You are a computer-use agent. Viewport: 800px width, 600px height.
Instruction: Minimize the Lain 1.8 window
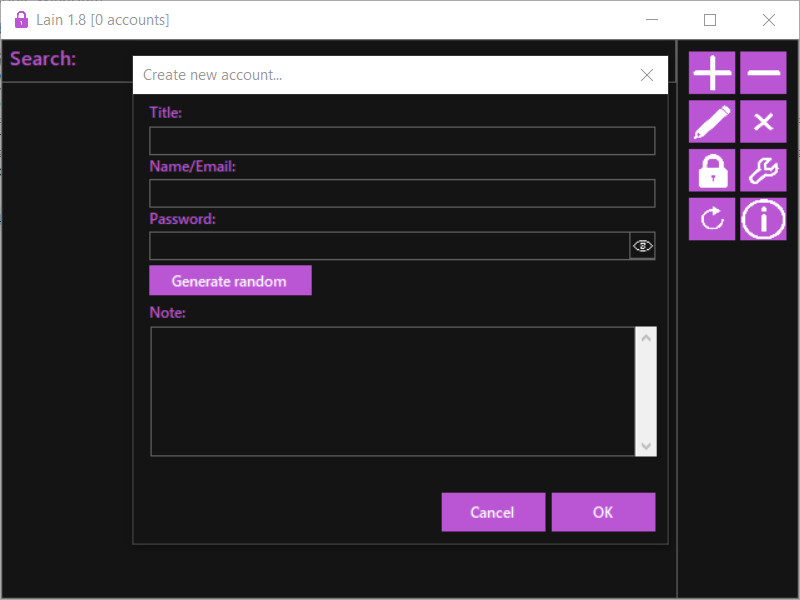pyautogui.click(x=652, y=20)
